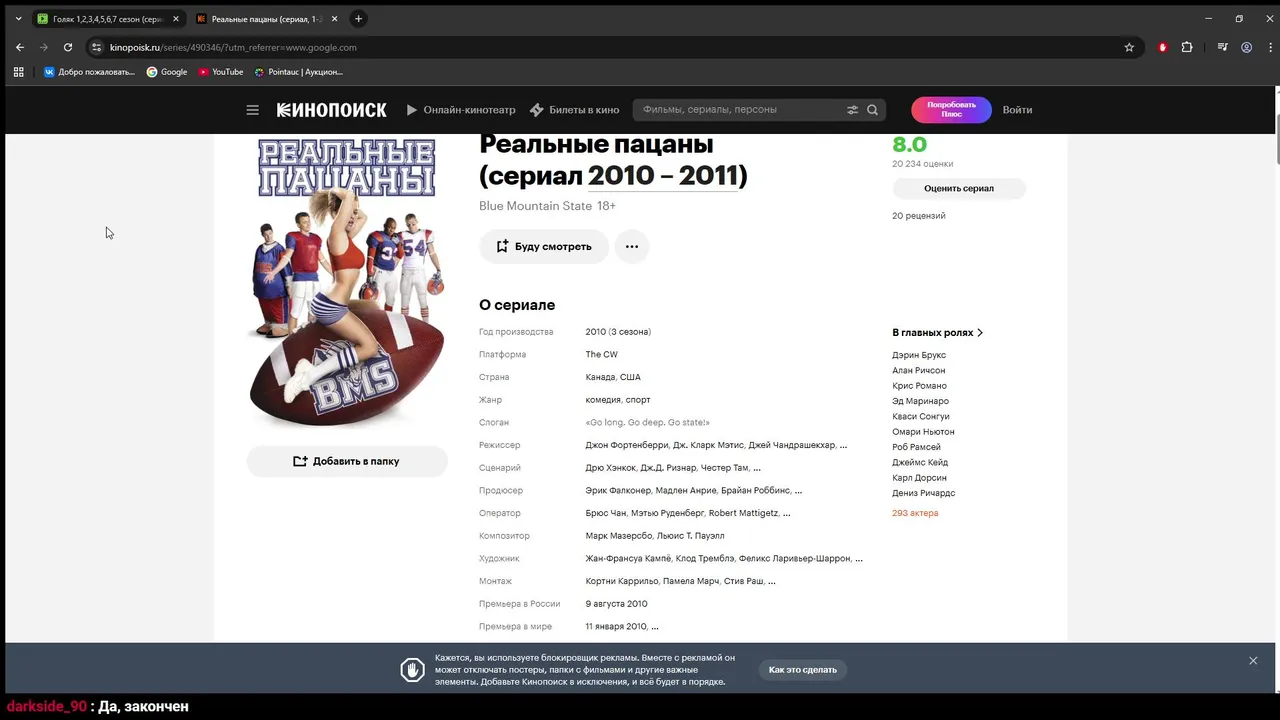Open advanced search filters icon
1280x720 pixels.
coord(853,110)
